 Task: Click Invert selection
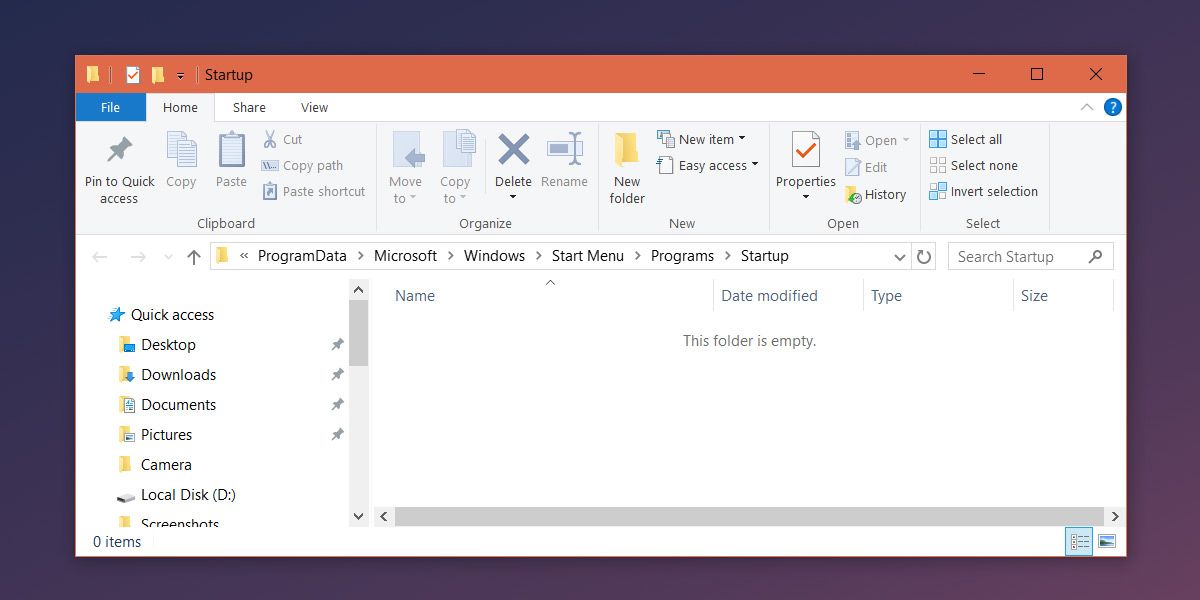pyautogui.click(x=983, y=192)
